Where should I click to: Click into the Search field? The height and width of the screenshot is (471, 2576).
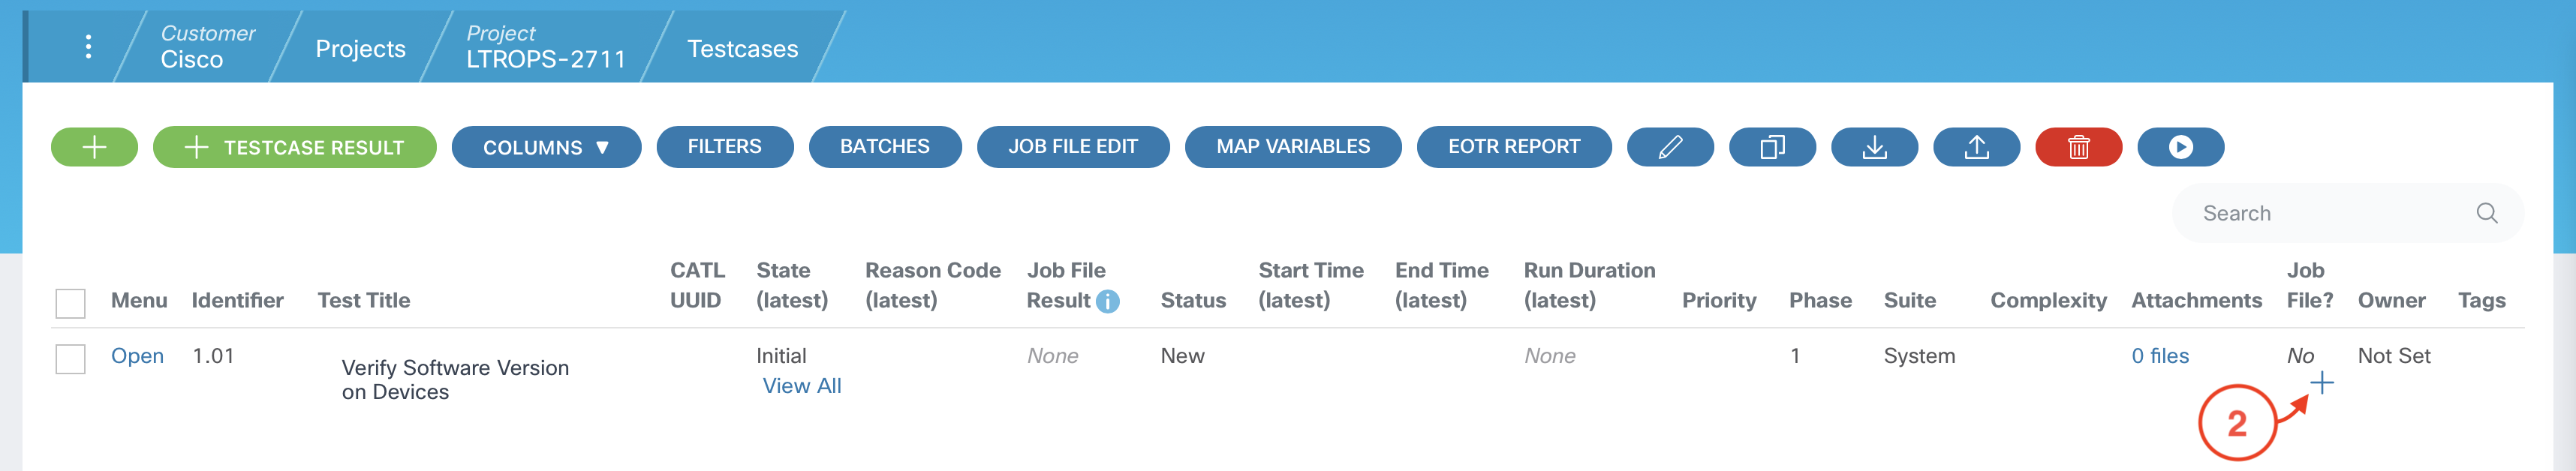(x=2330, y=213)
